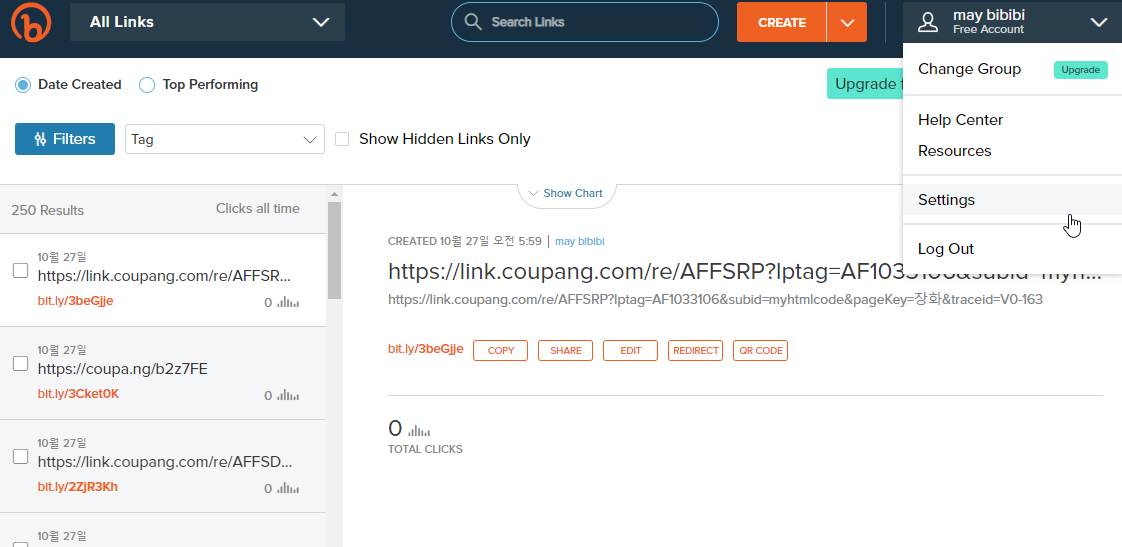
Task: Click the bar chart icon for bit.ly/3Cket0K row
Action: [x=288, y=396]
